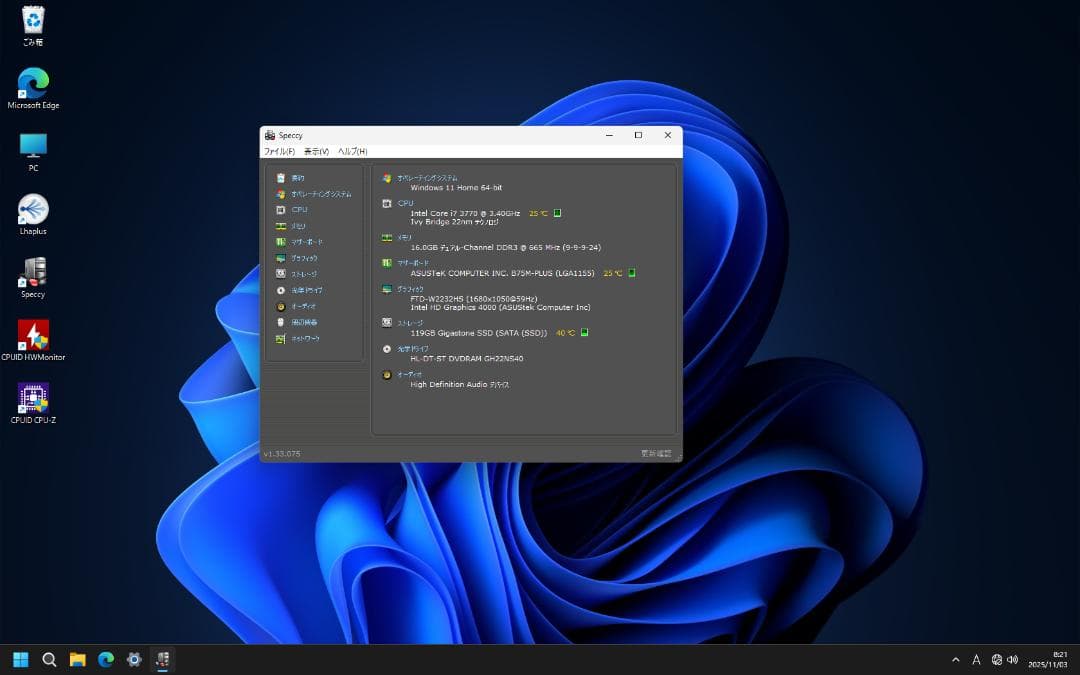The width and height of the screenshot is (1080, 675).
Task: Select ネットワーク (Network) in the sidebar
Action: [305, 339]
